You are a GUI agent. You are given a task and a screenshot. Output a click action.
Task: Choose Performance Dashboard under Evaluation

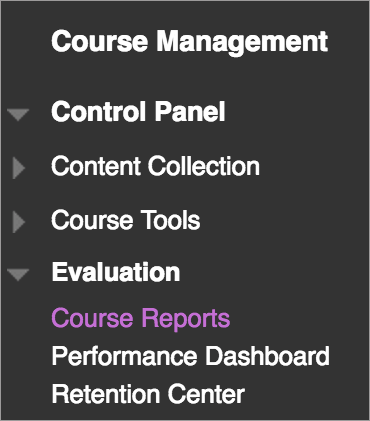190,356
